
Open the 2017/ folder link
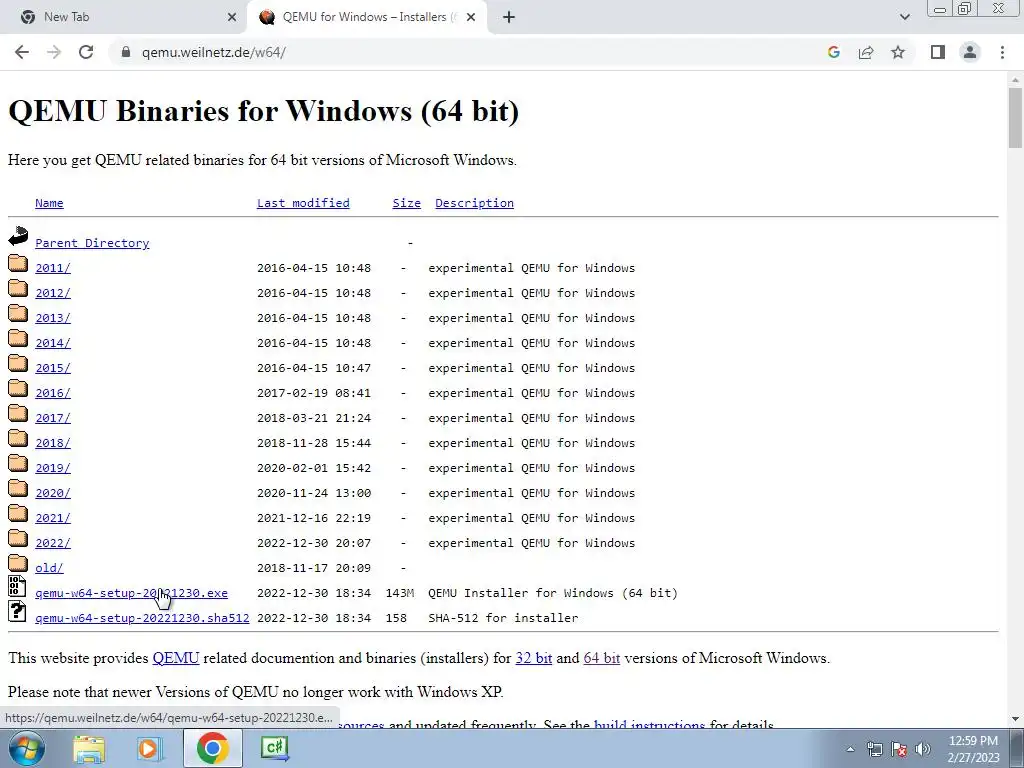(x=52, y=418)
